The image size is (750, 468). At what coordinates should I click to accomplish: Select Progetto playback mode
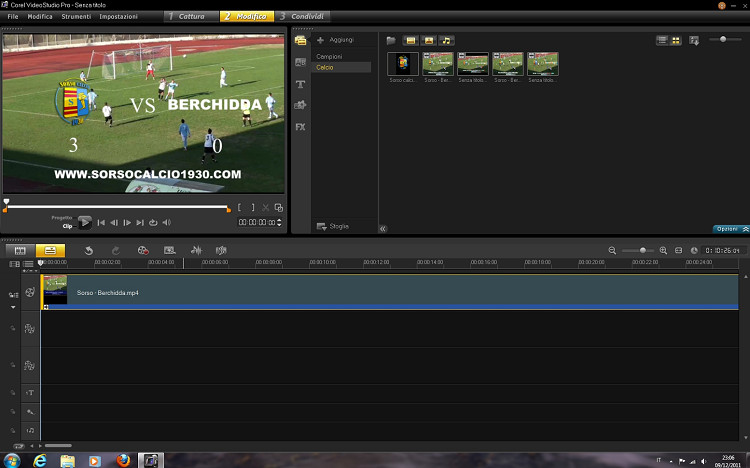62,218
